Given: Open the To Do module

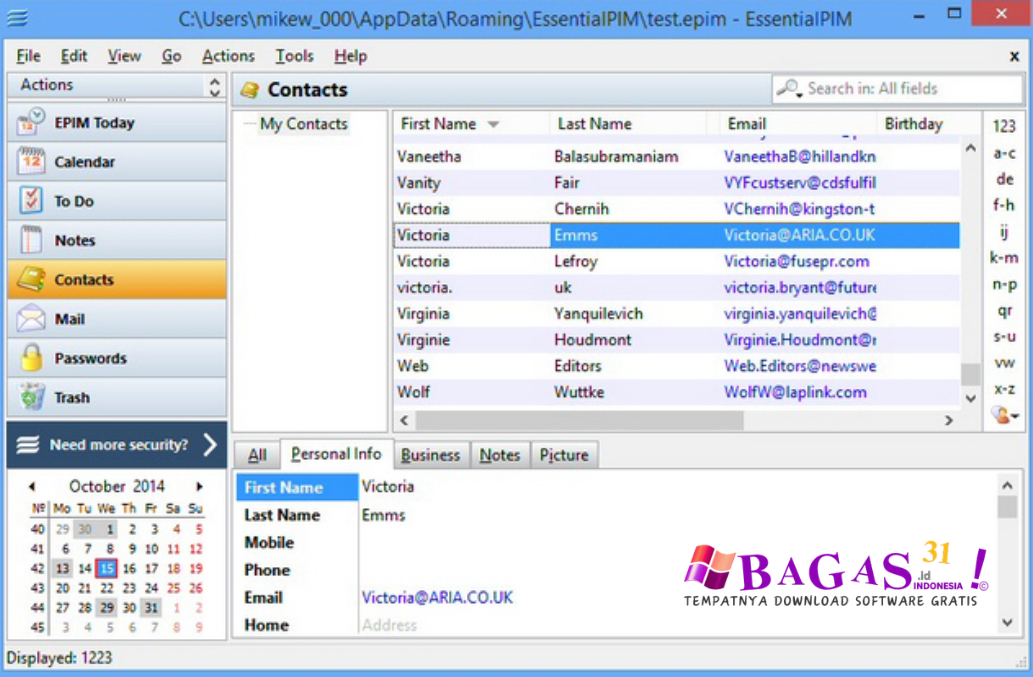Looking at the screenshot, I should tap(117, 202).
